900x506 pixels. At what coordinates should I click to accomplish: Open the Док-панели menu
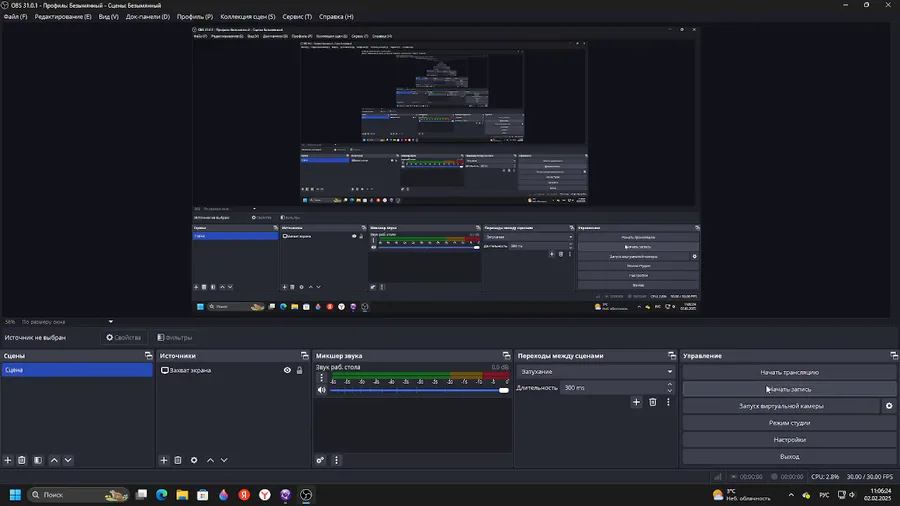click(x=148, y=17)
